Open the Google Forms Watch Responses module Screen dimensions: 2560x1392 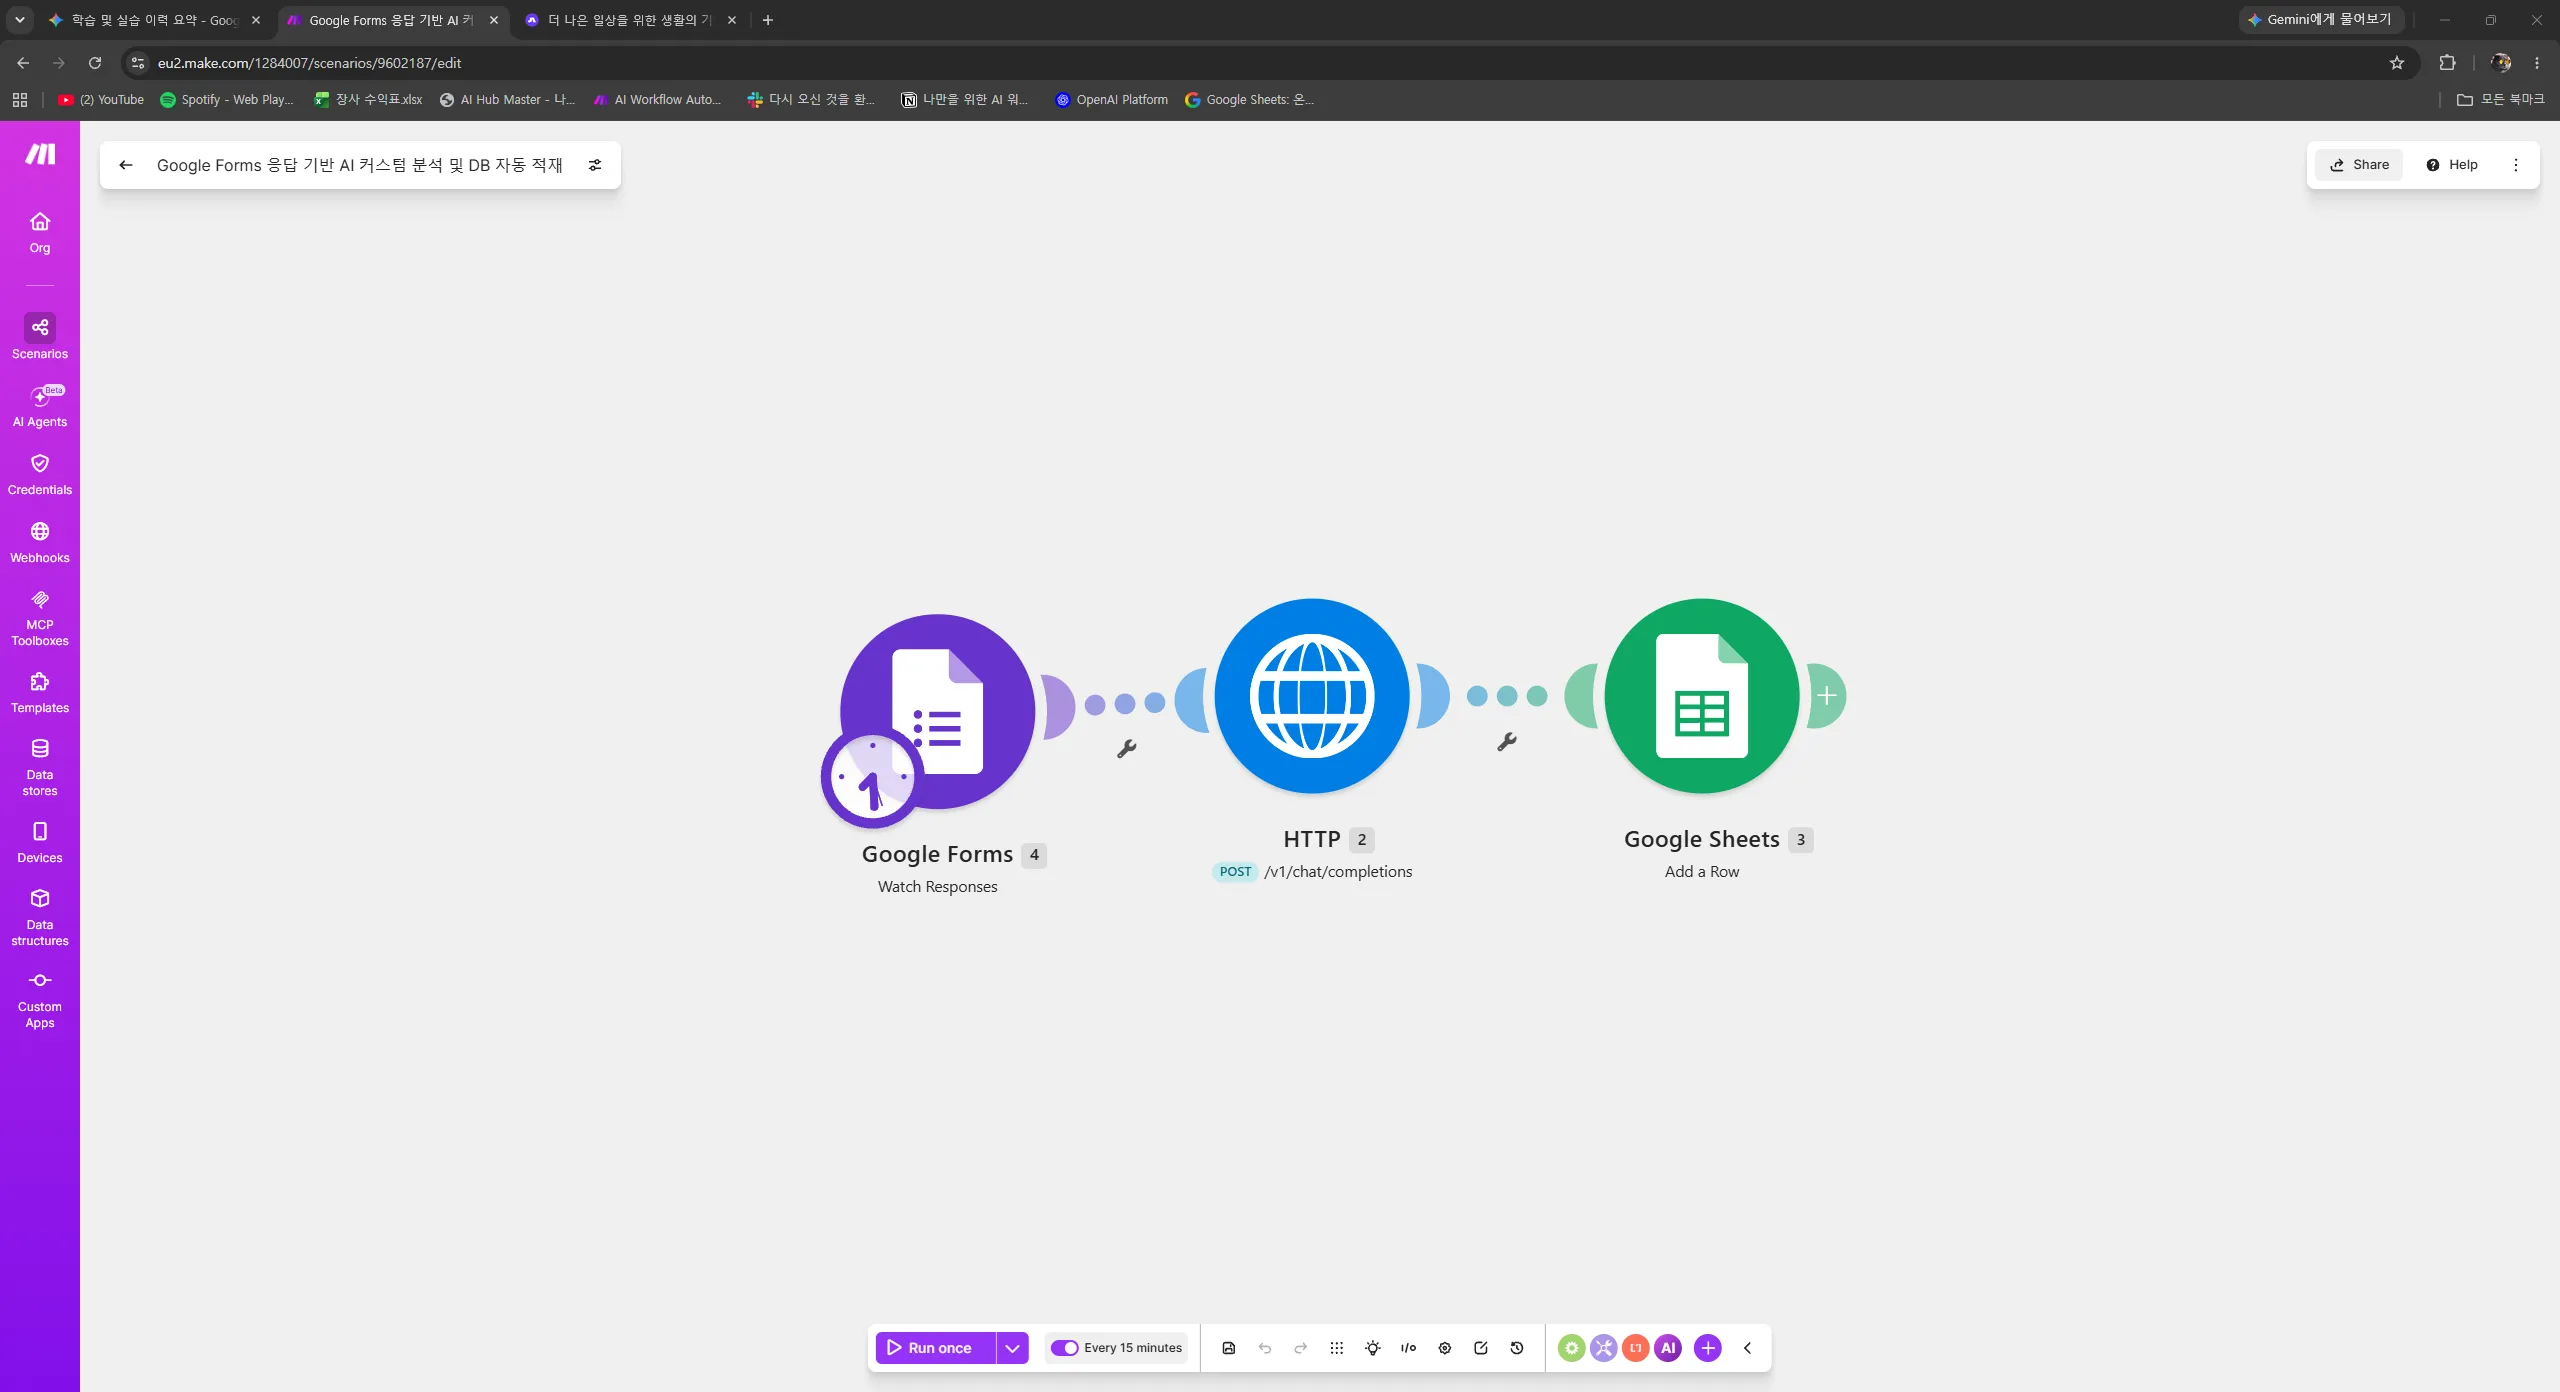[x=937, y=711]
